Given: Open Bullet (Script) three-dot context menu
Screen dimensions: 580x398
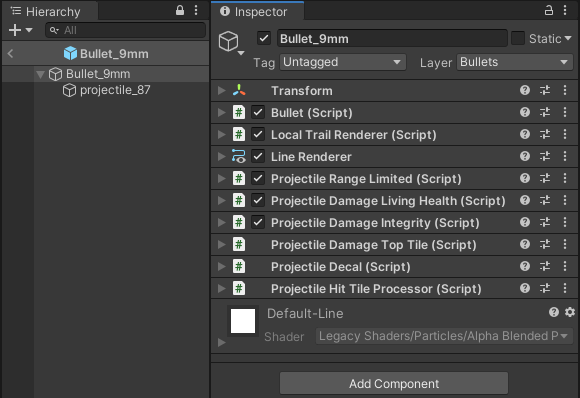Looking at the screenshot, I should coord(565,112).
